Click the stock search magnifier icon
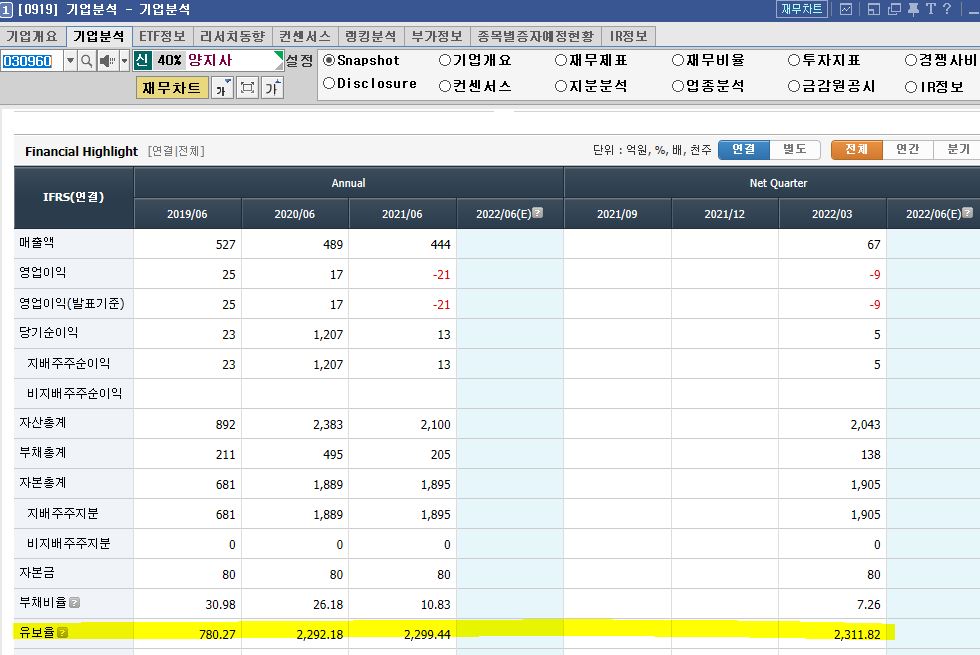The height and width of the screenshot is (655, 980). (x=87, y=61)
